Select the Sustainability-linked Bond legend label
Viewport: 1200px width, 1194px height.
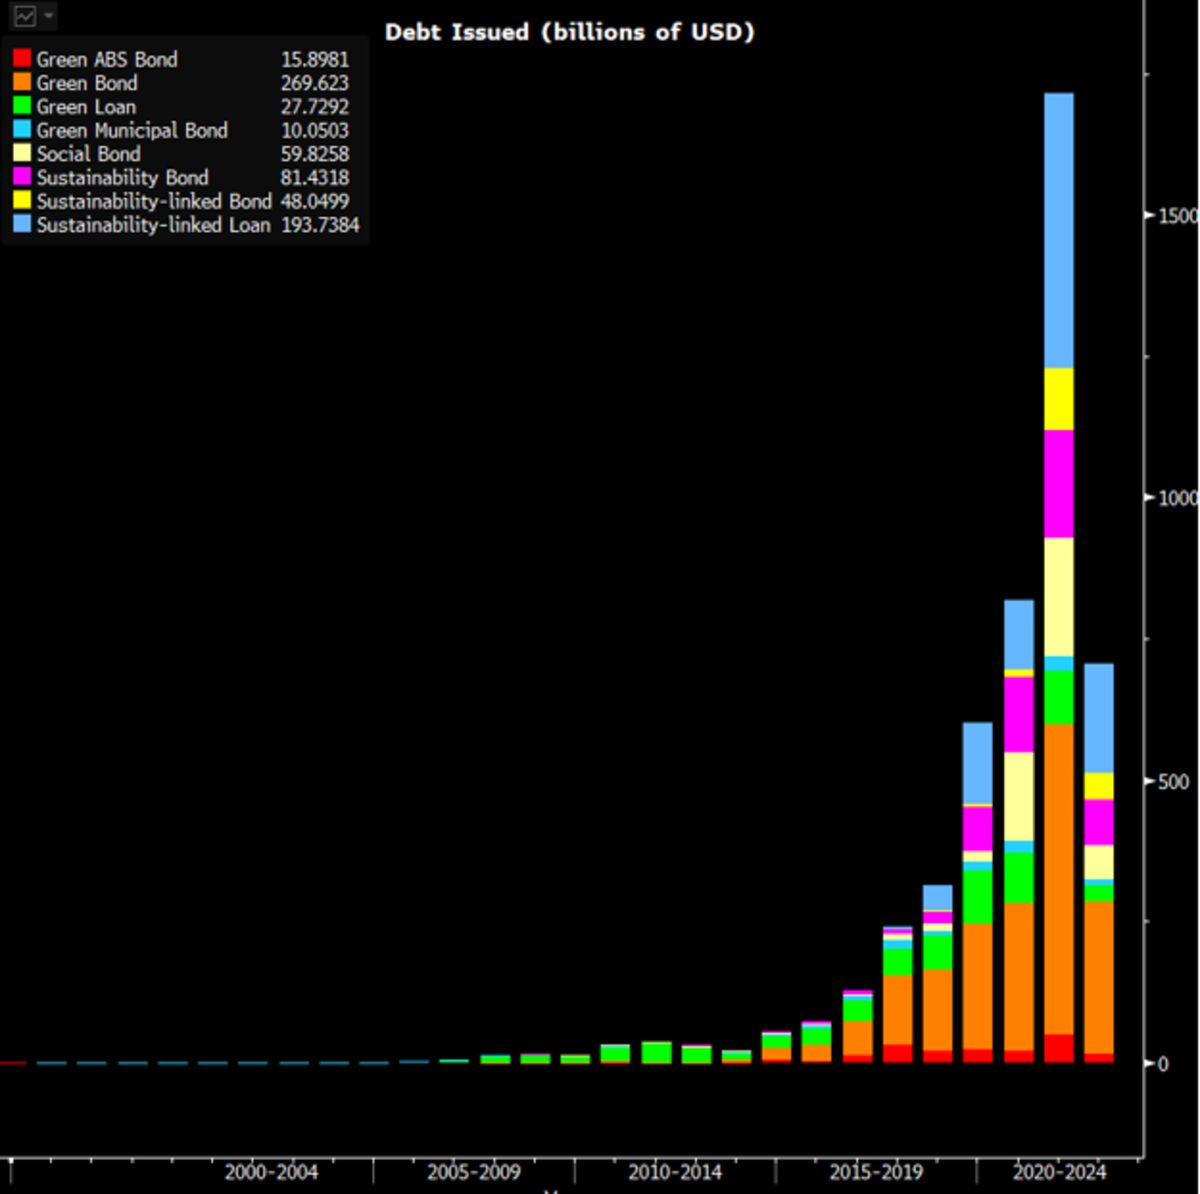point(154,201)
